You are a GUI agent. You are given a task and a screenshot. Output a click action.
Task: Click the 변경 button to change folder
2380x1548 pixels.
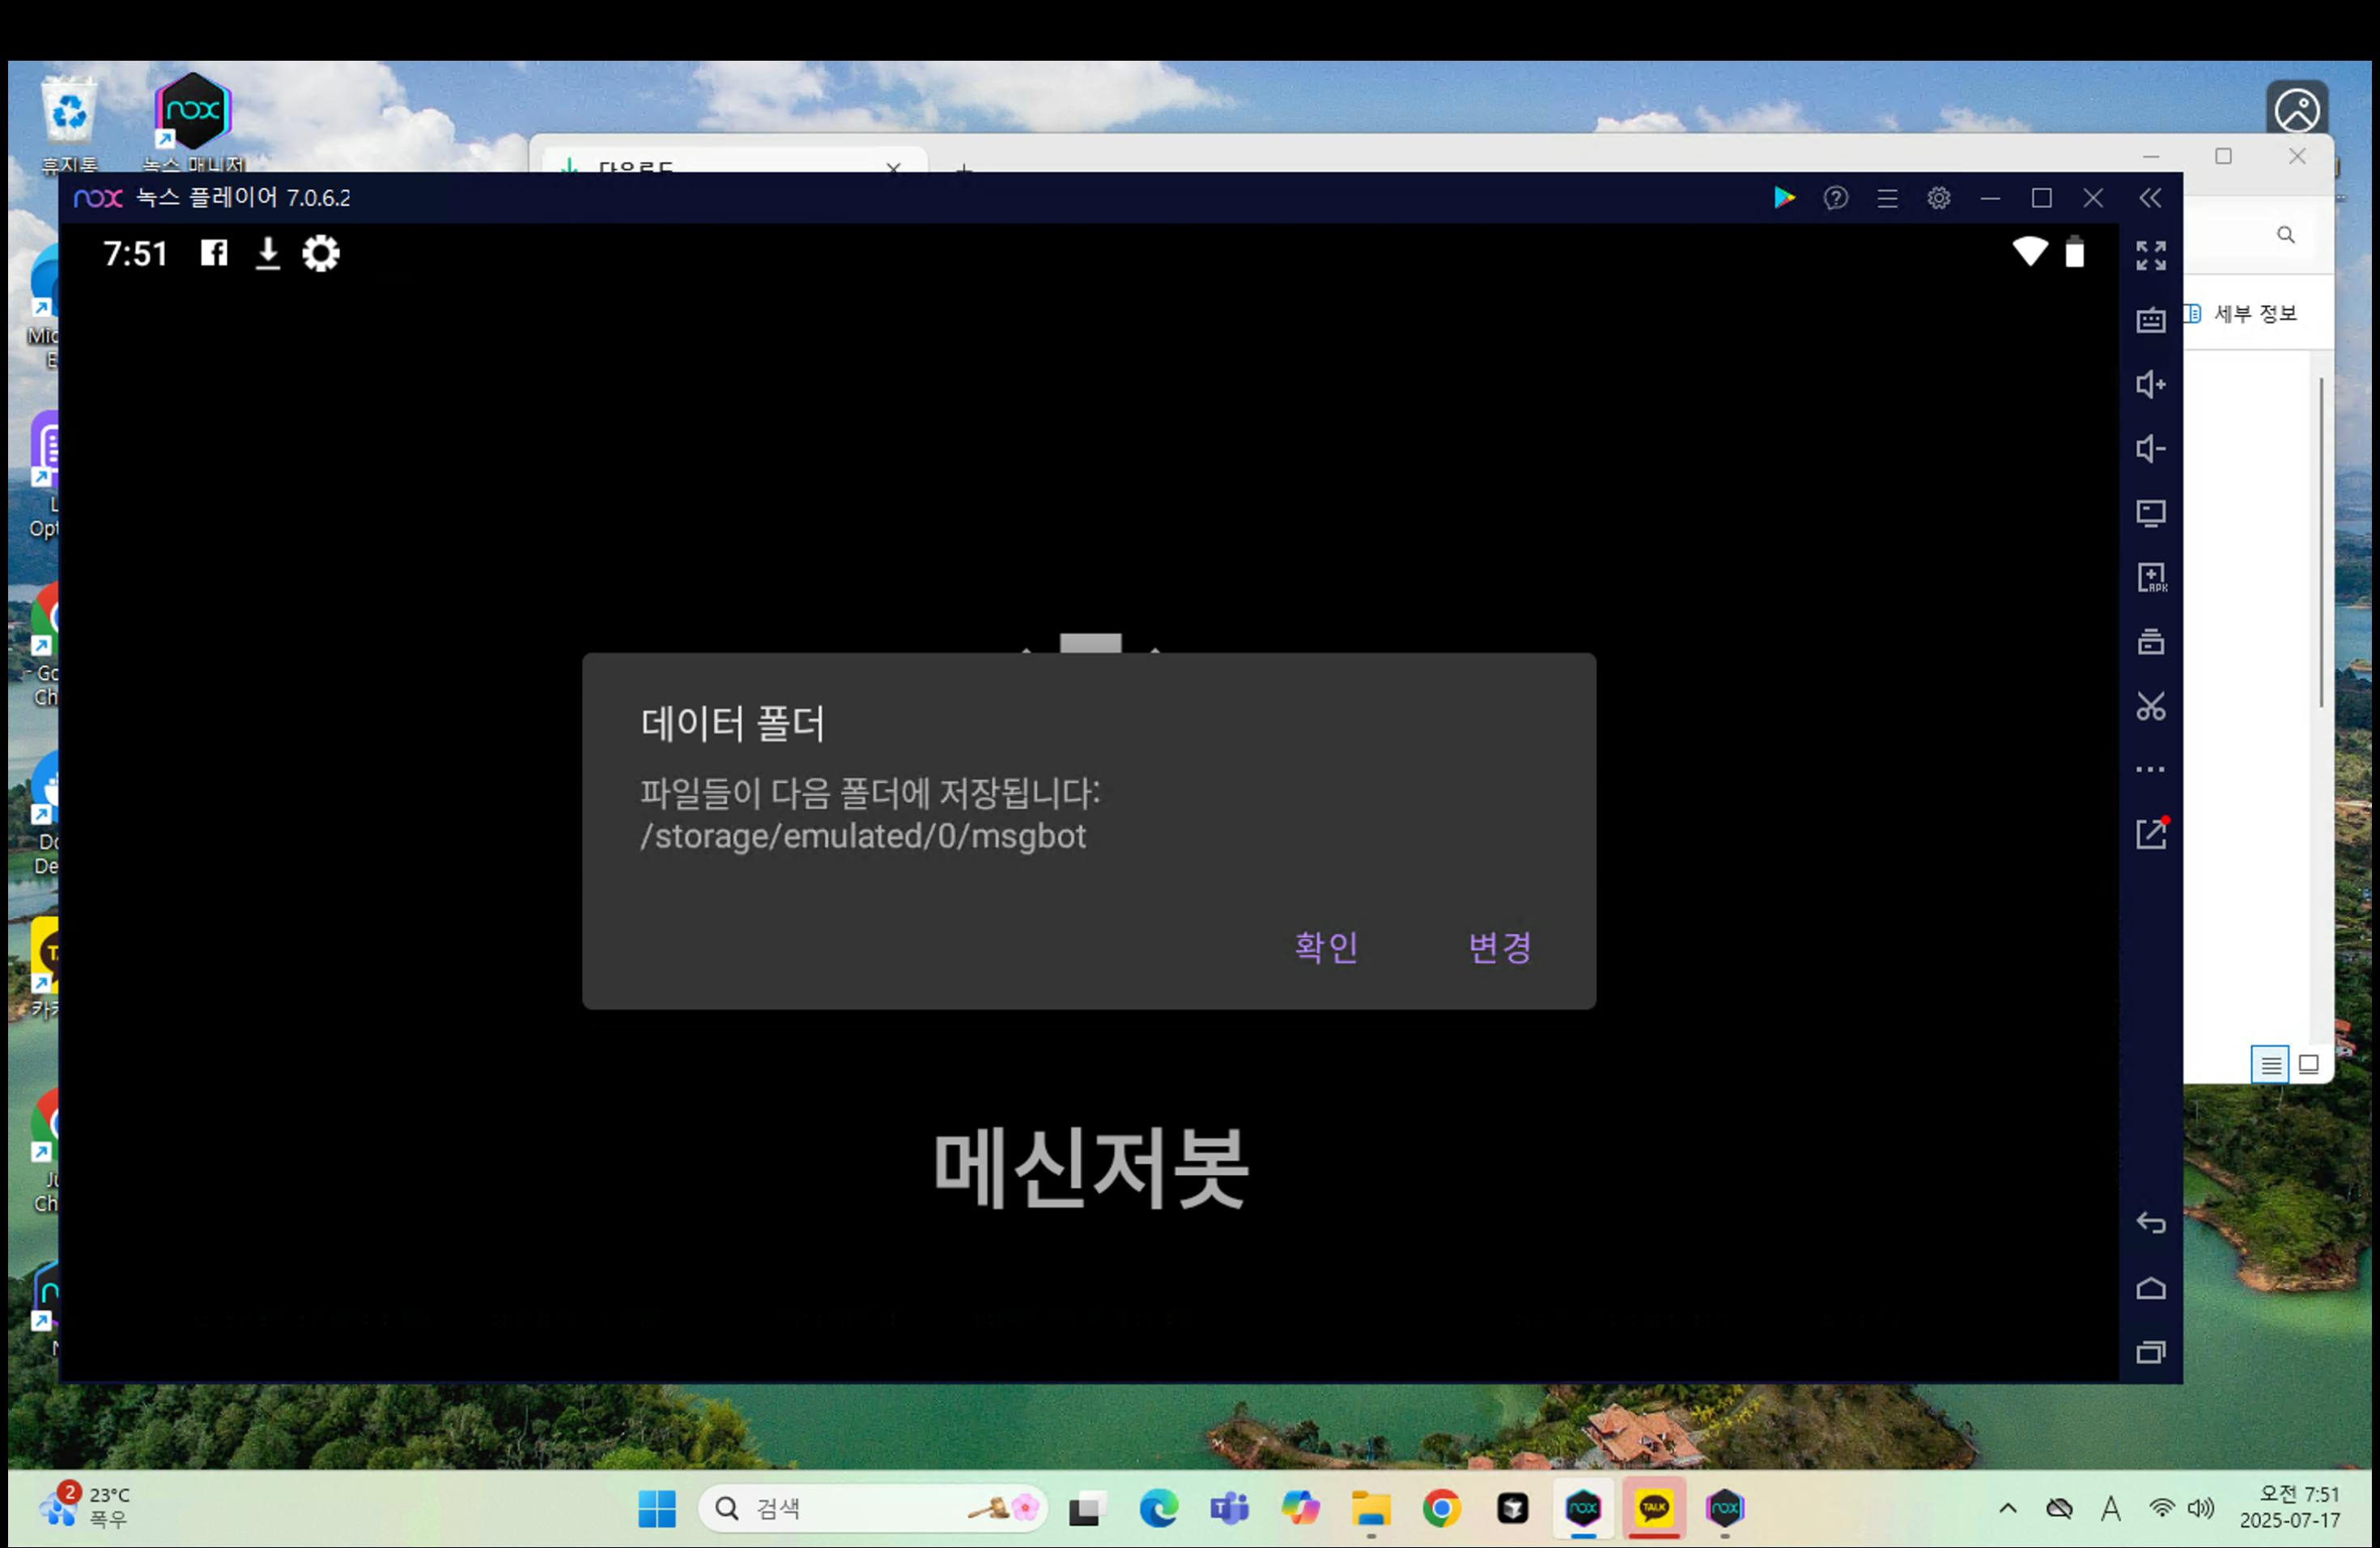1499,946
